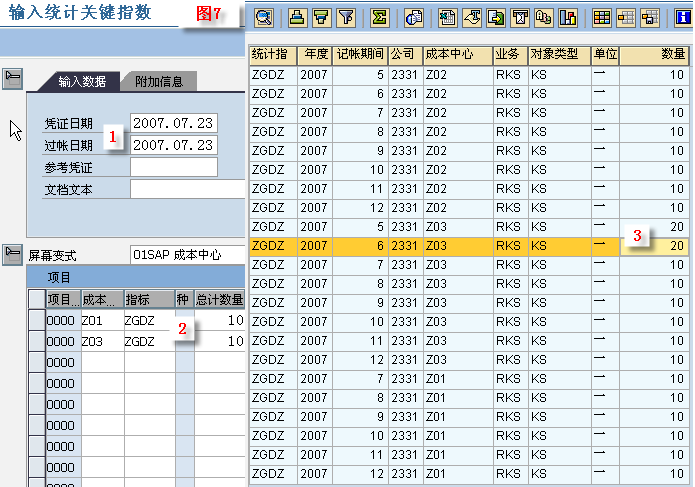Image resolution: width=695 pixels, height=487 pixels.
Task: Click the 成本 column header in items table
Action: coord(102,300)
